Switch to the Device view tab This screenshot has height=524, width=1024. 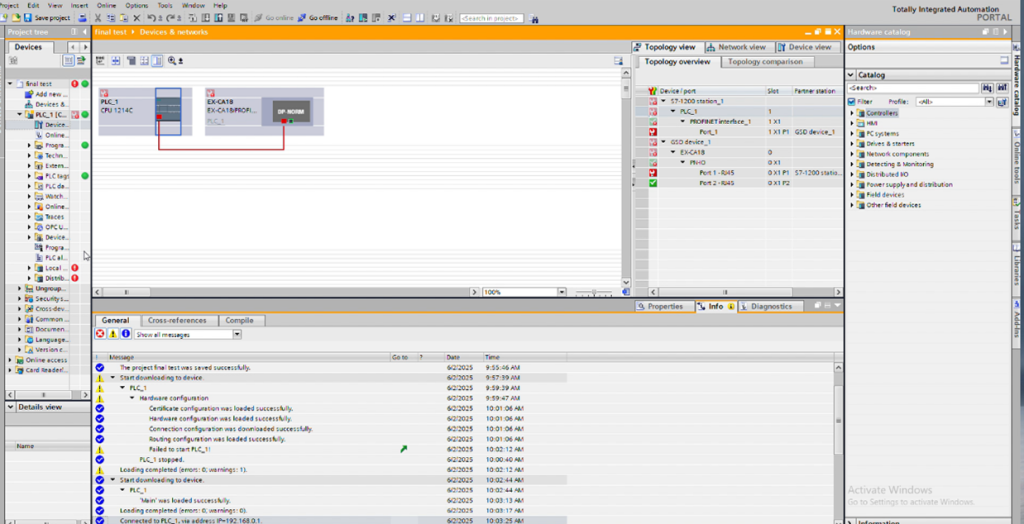coord(809,47)
